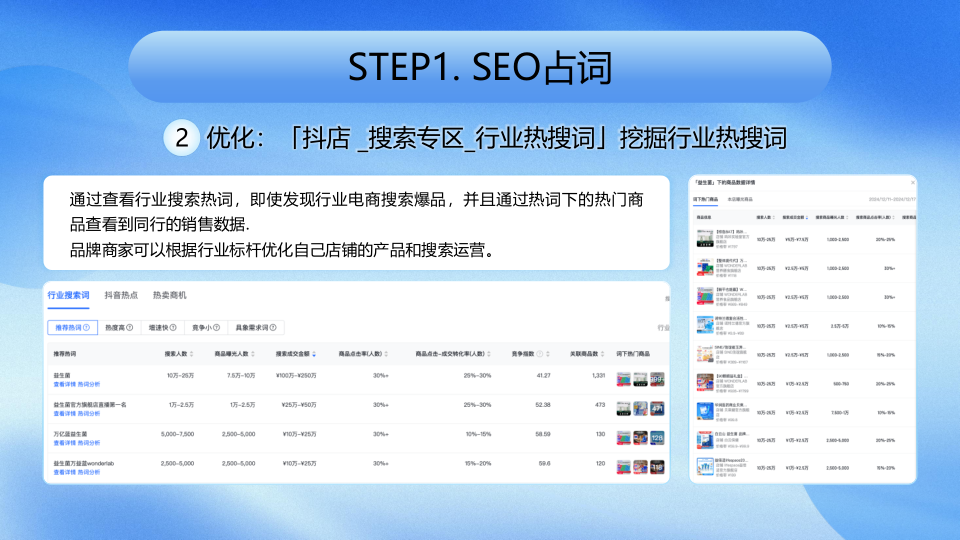
Task: Click the help icon beside 推荐热词
Action: point(86,328)
